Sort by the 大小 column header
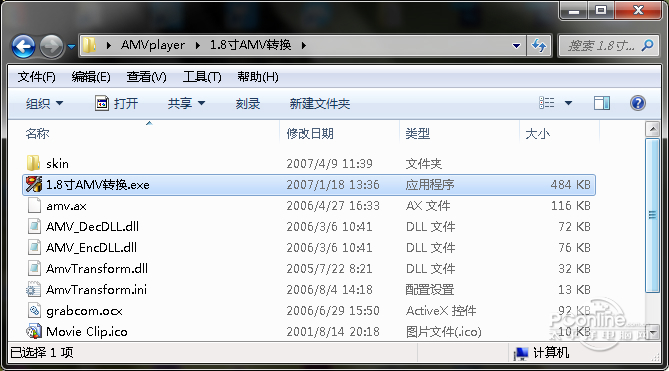The width and height of the screenshot is (669, 371). click(x=537, y=133)
